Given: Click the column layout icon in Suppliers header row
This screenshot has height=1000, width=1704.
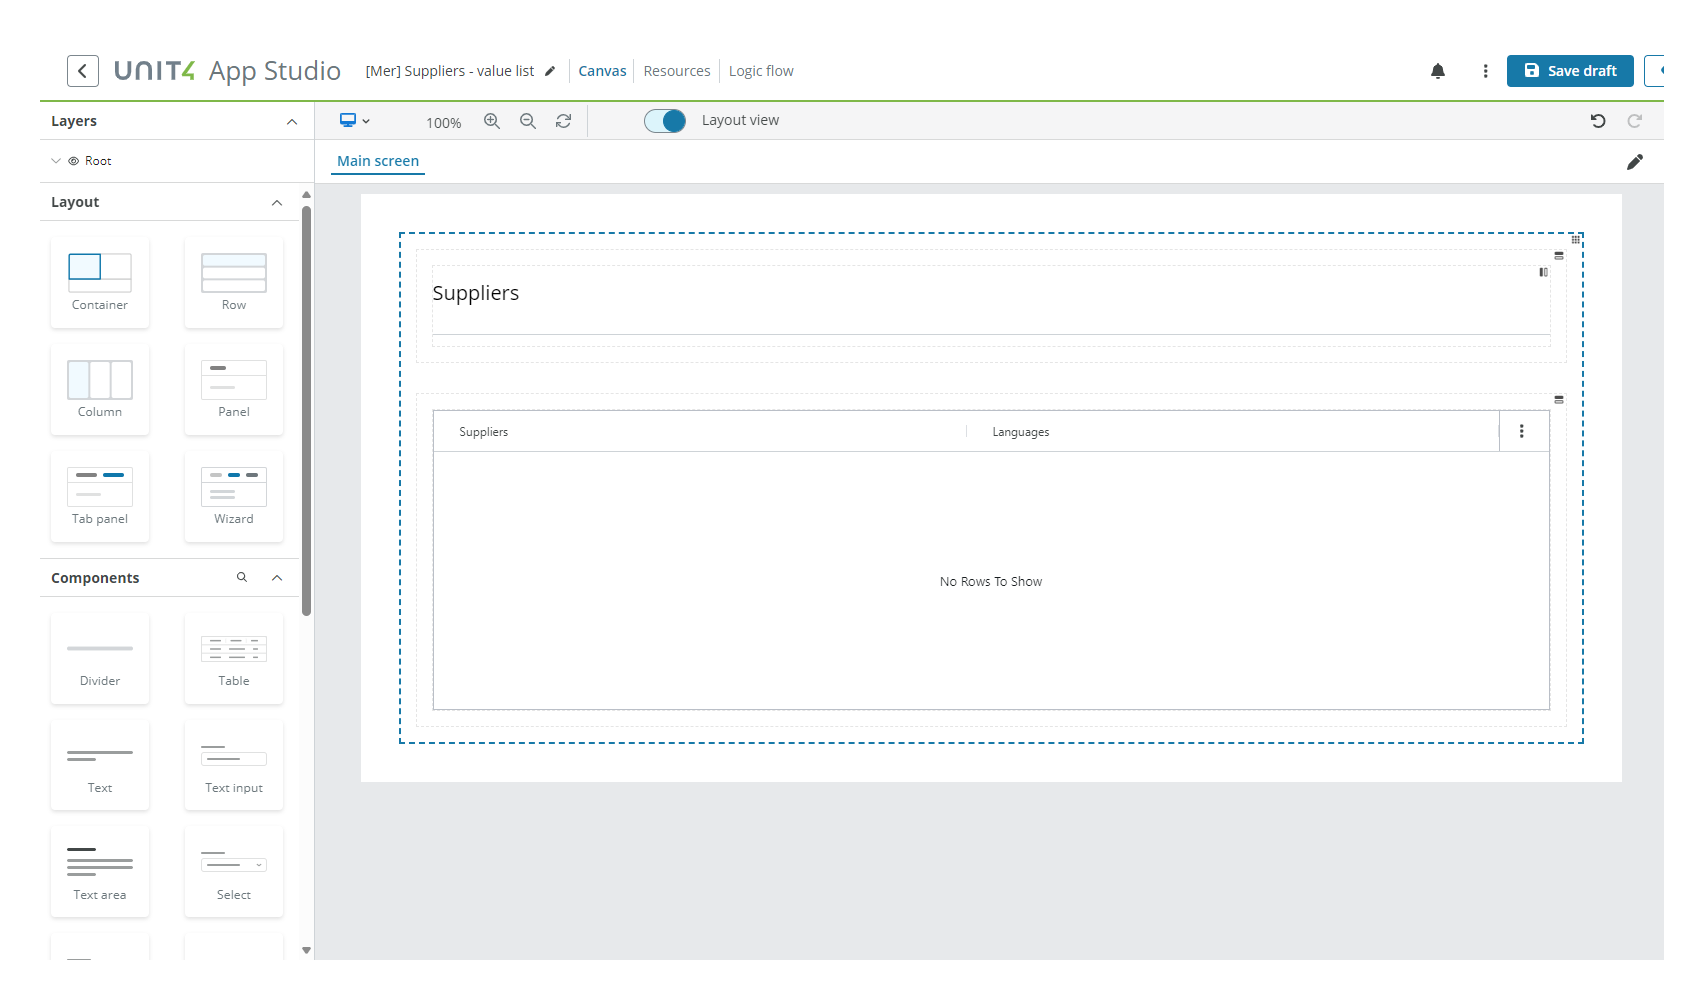Looking at the screenshot, I should pyautogui.click(x=1543, y=271).
